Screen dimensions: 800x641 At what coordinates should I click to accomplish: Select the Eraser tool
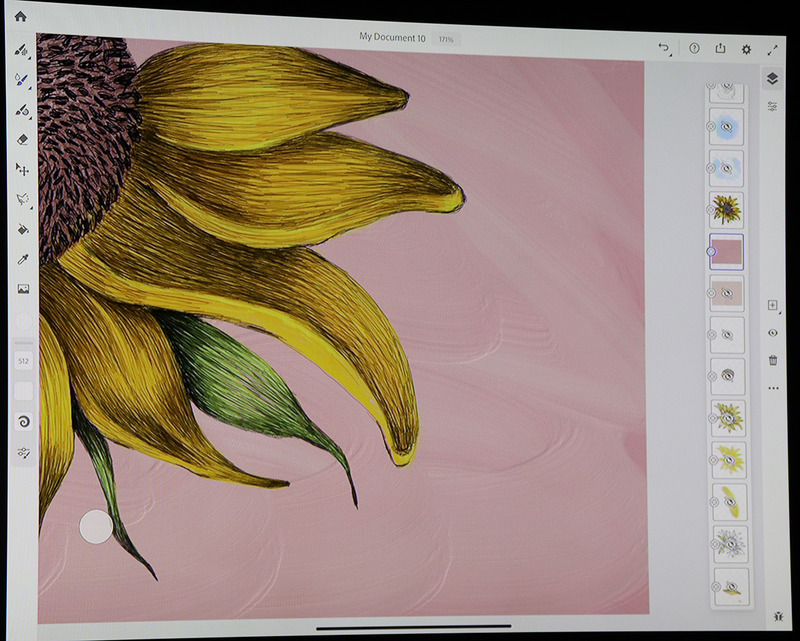(22, 140)
